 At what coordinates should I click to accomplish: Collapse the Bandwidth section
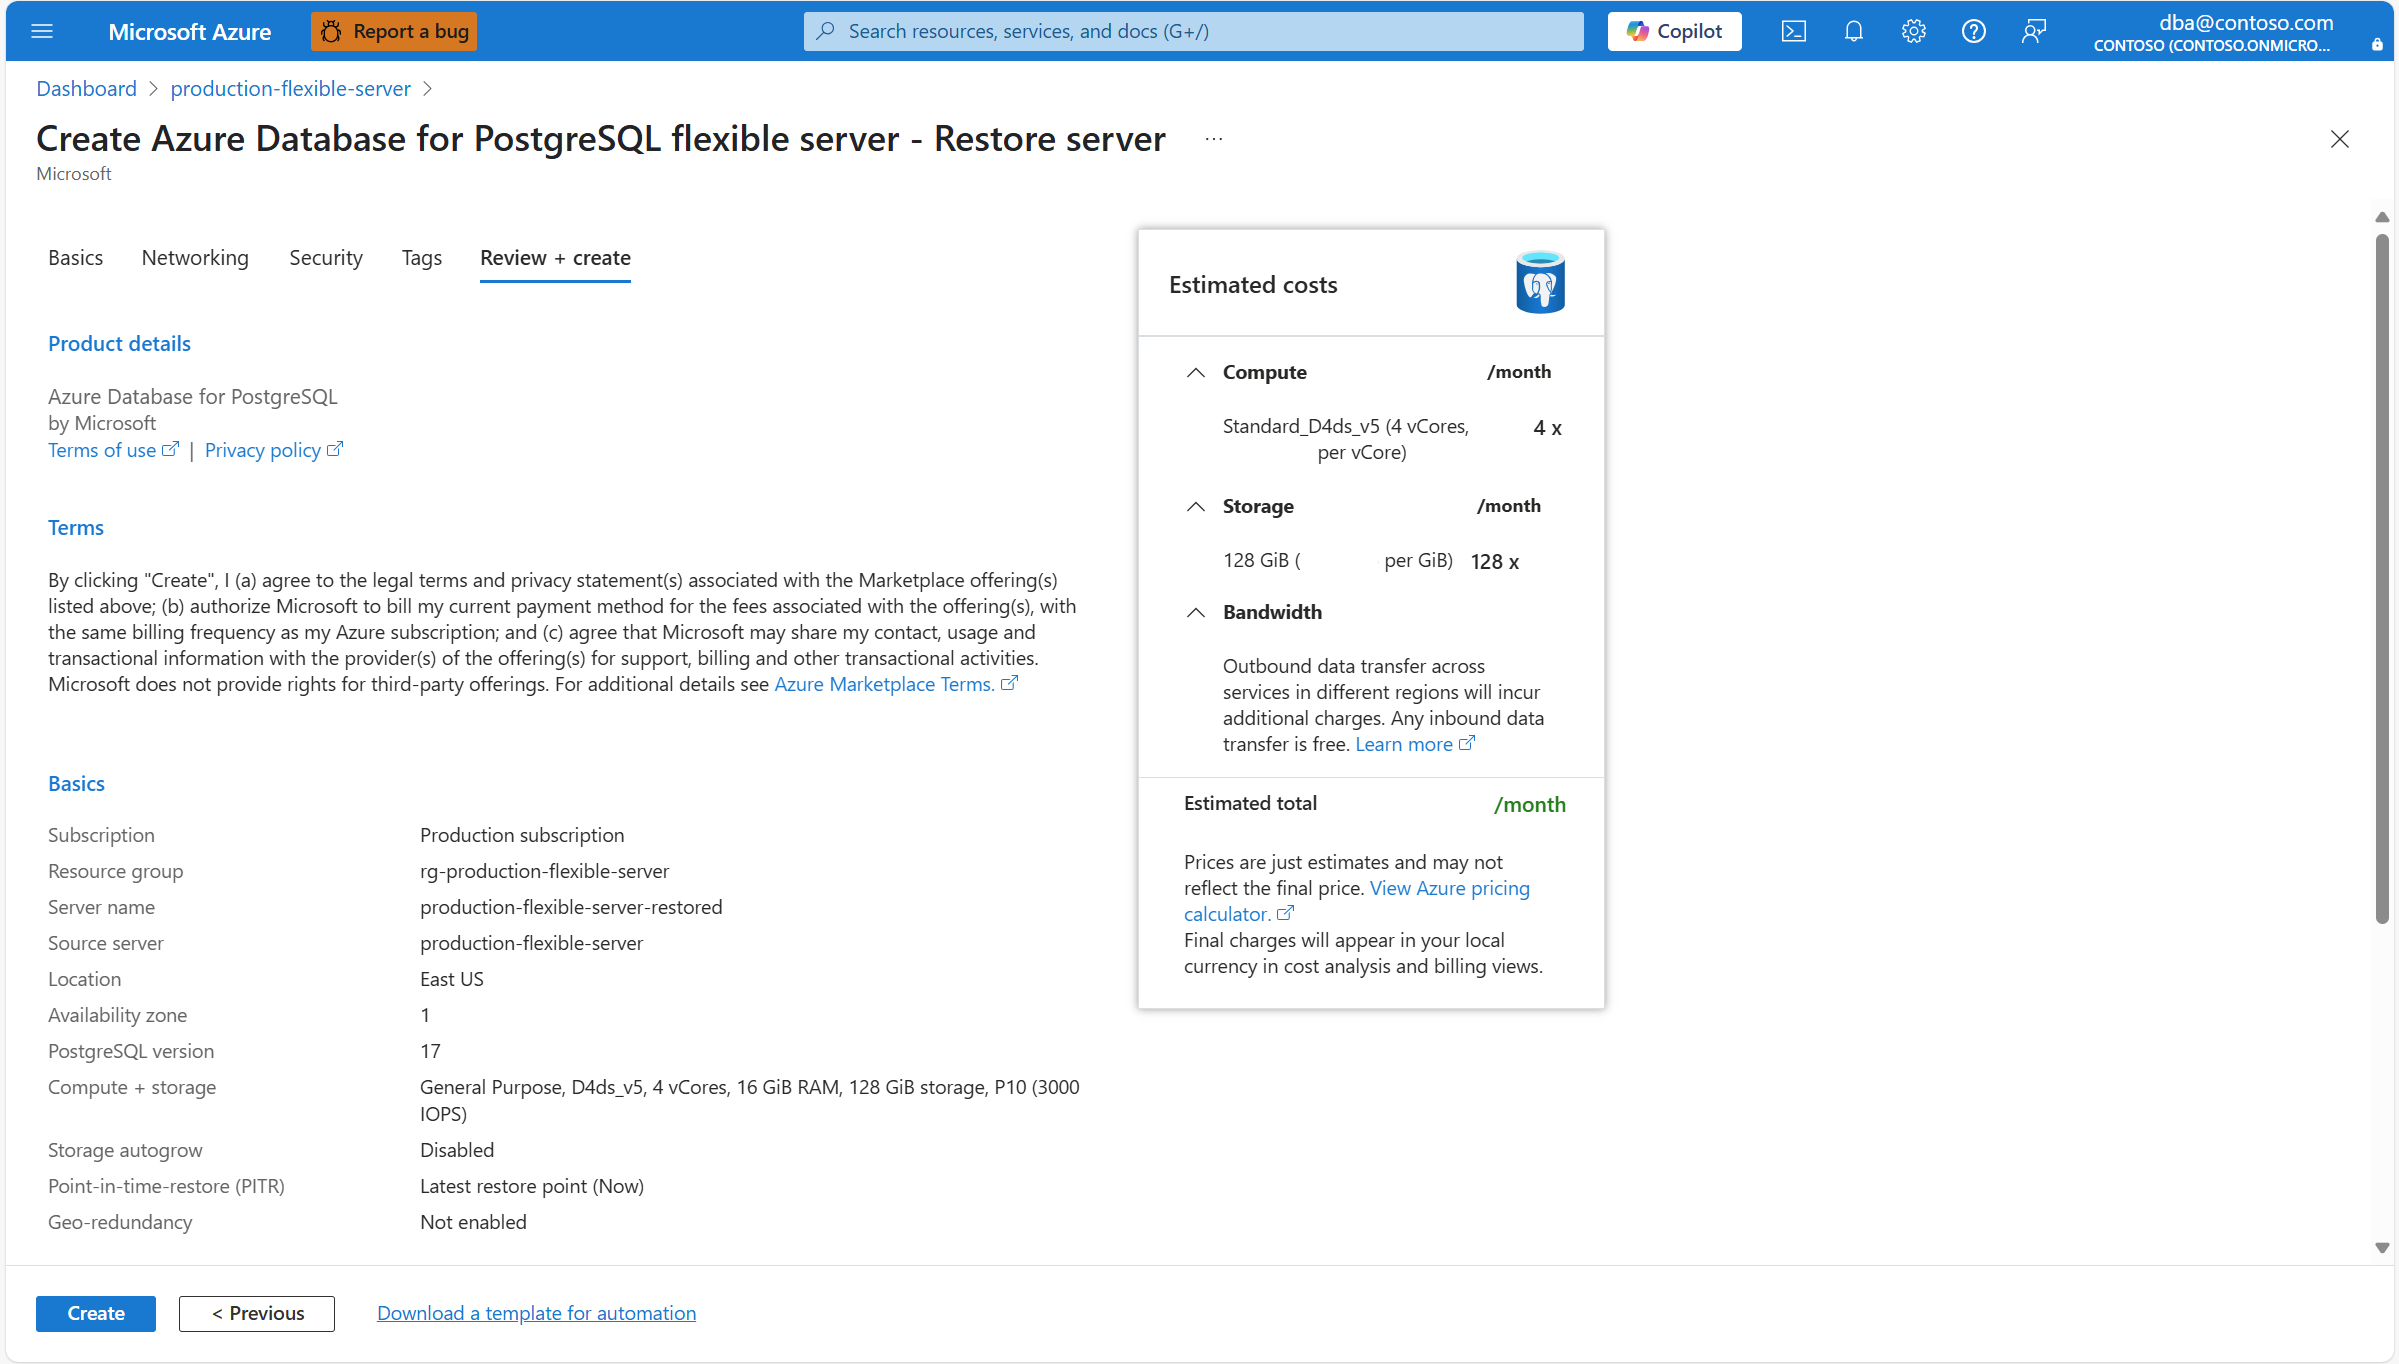point(1195,612)
